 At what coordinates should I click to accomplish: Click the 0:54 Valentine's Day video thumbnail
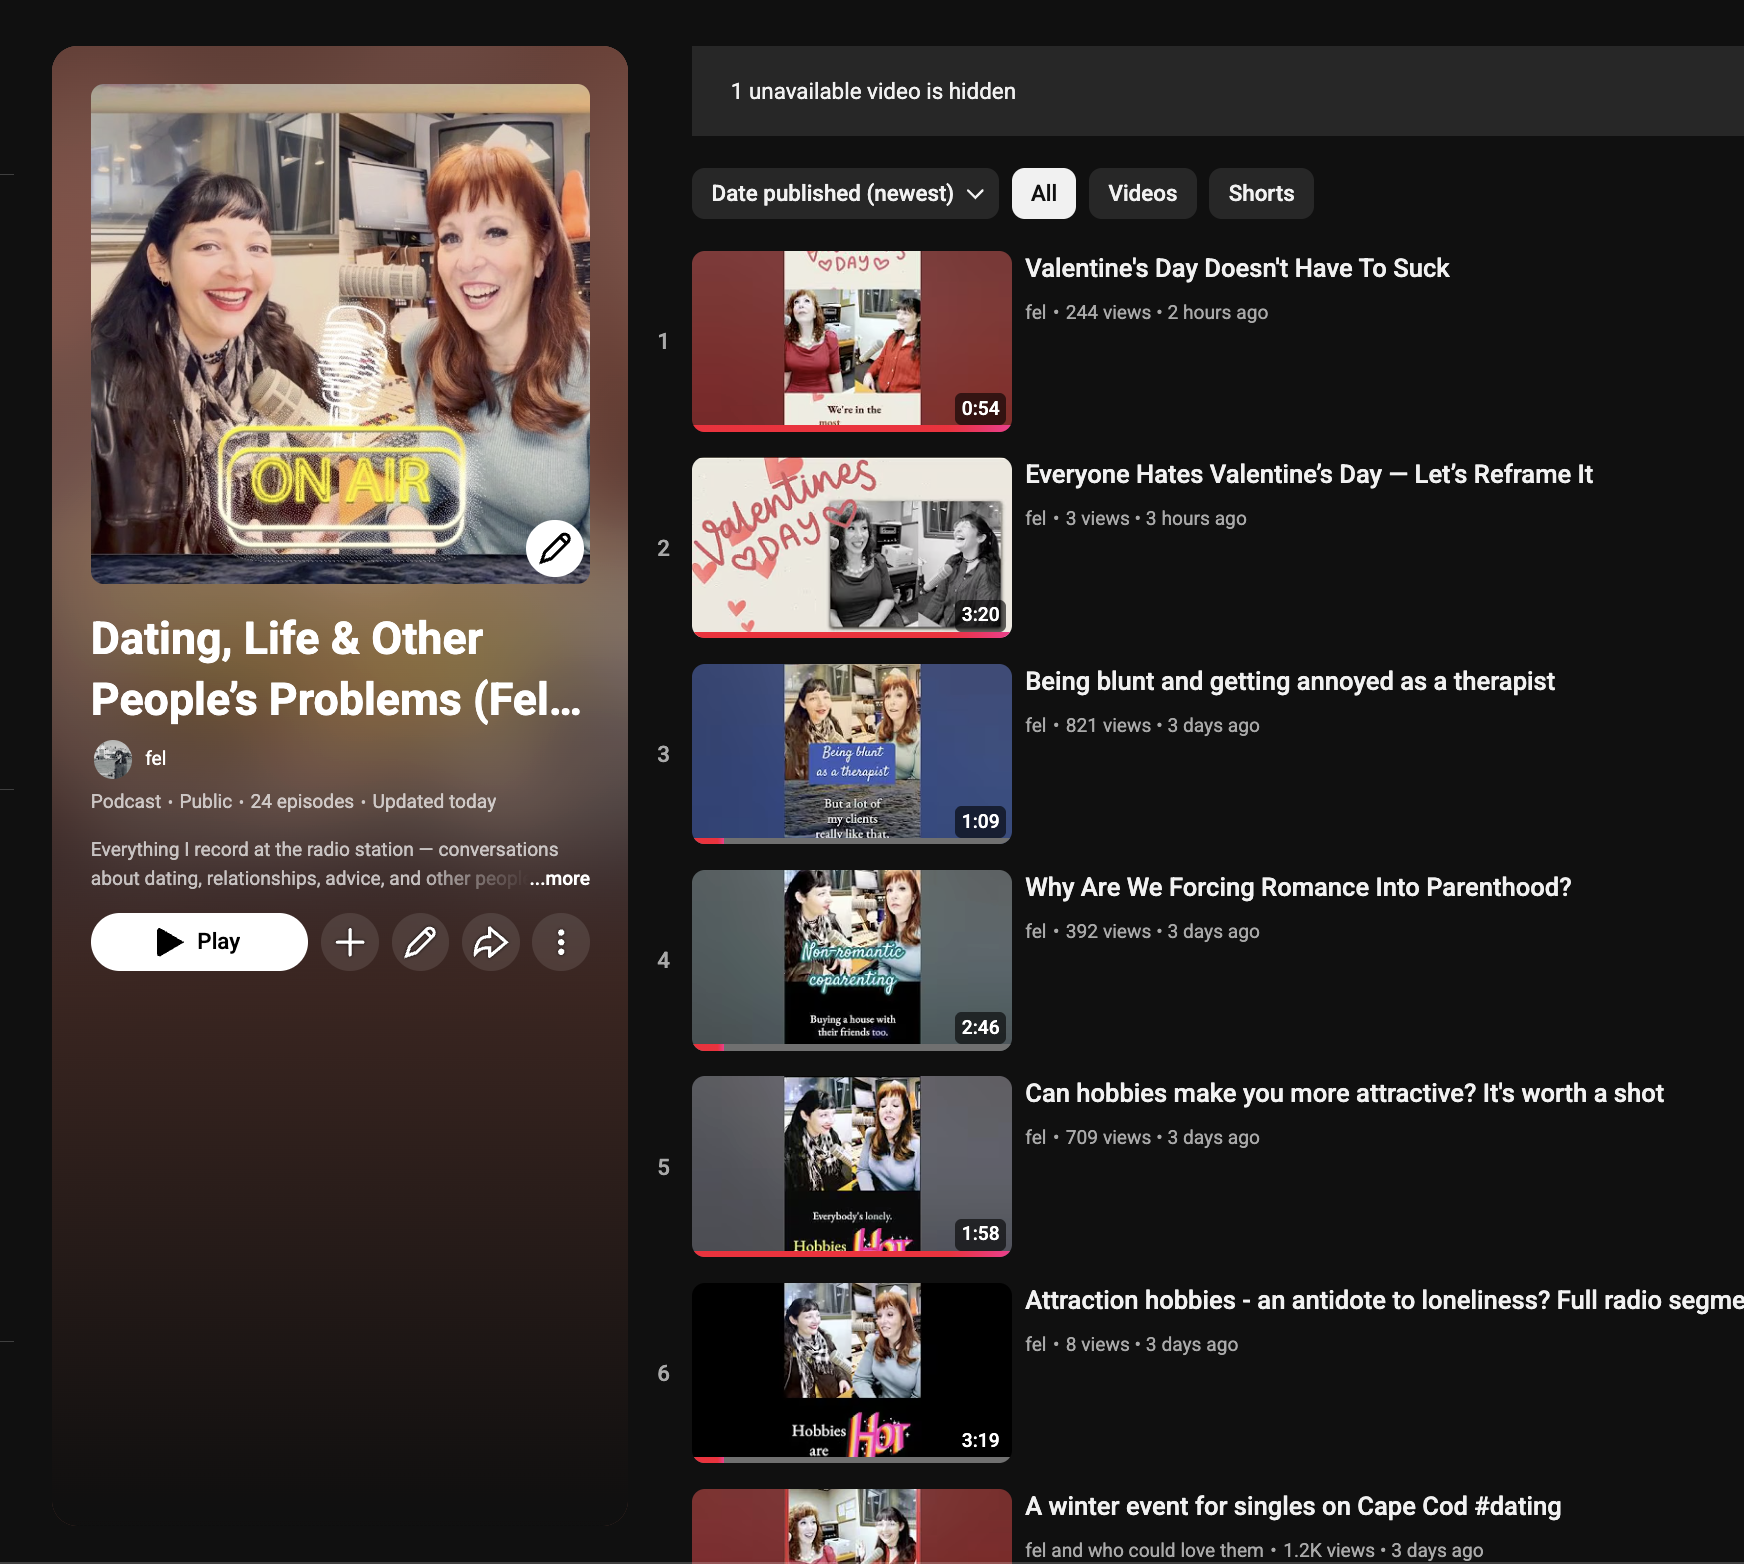point(852,341)
